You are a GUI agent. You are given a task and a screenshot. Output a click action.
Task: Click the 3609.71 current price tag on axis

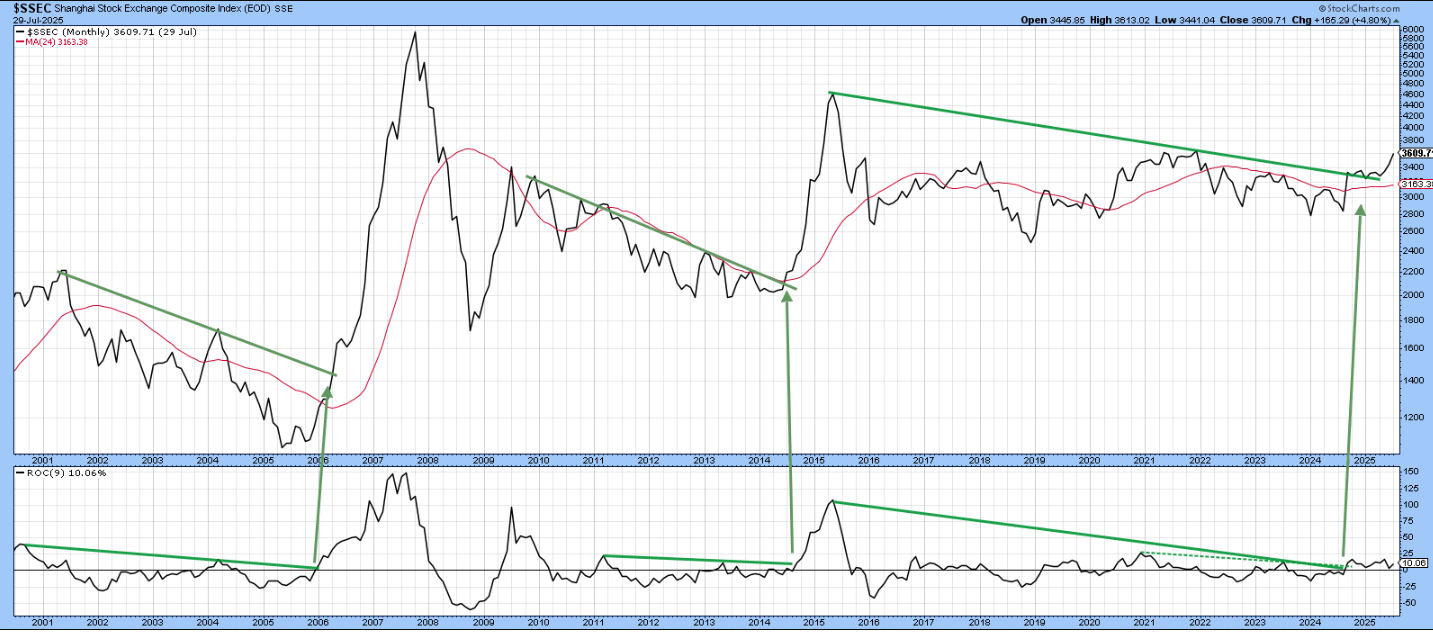[x=1417, y=153]
